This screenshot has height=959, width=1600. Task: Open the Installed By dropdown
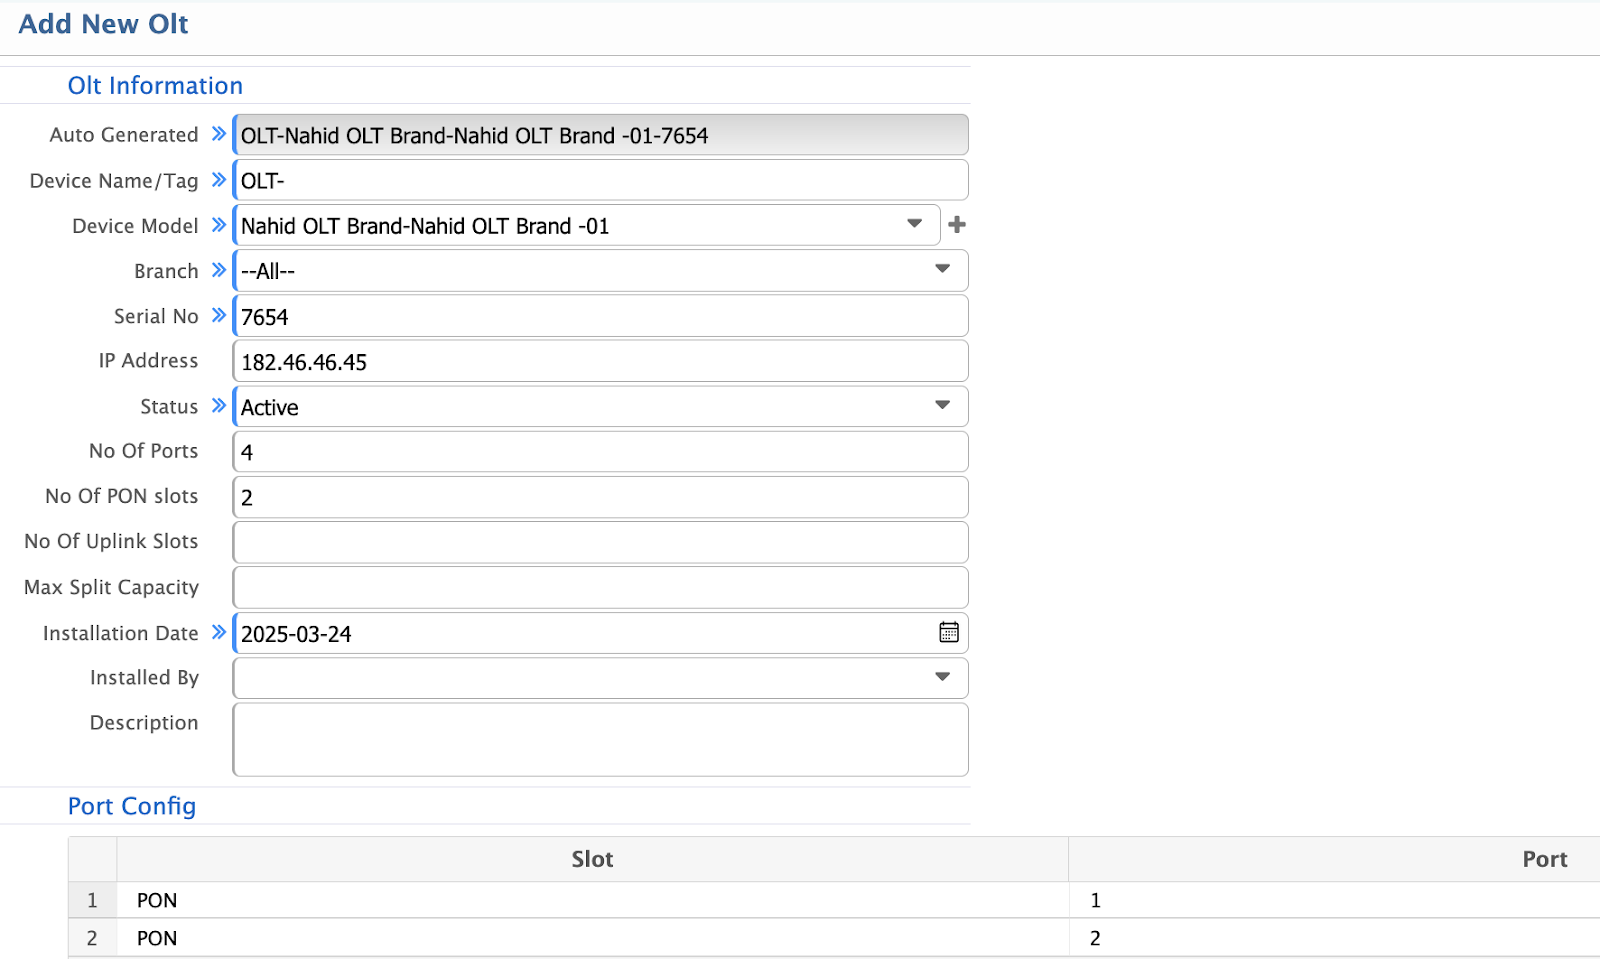click(942, 677)
